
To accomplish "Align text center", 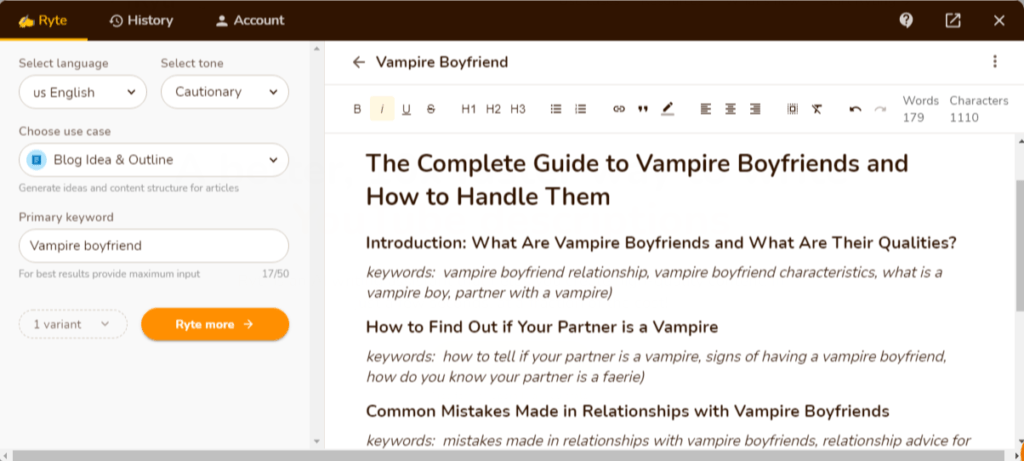I will [x=730, y=109].
